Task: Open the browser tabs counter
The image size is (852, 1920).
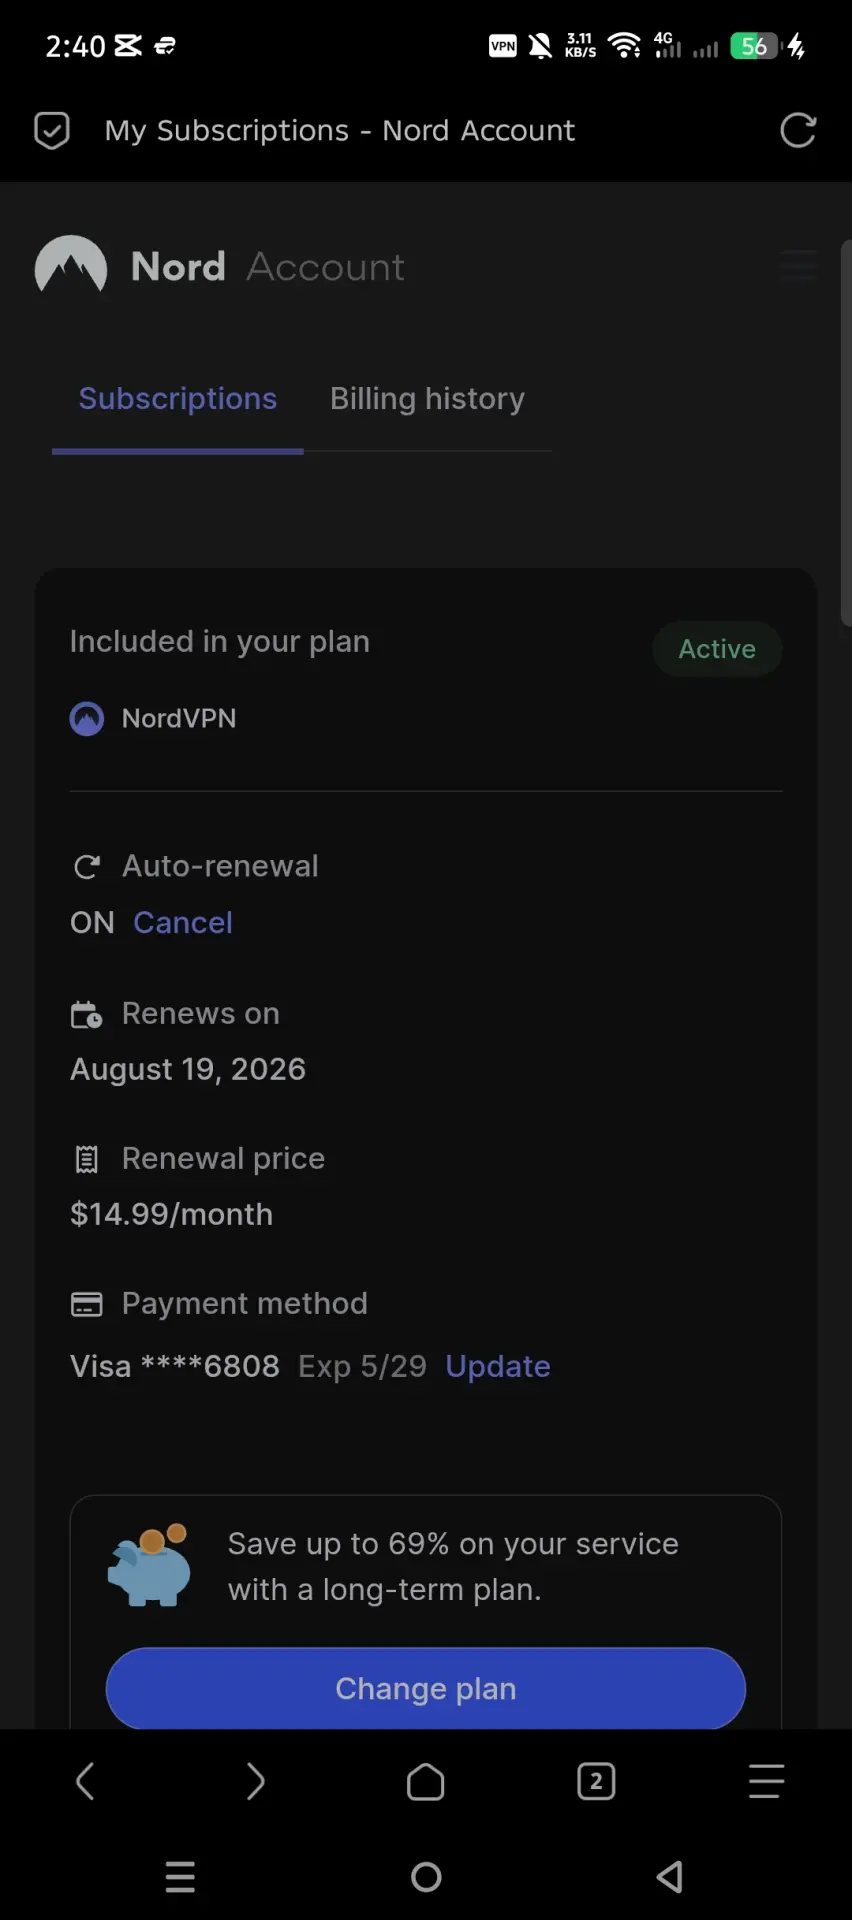Action: [x=596, y=1781]
